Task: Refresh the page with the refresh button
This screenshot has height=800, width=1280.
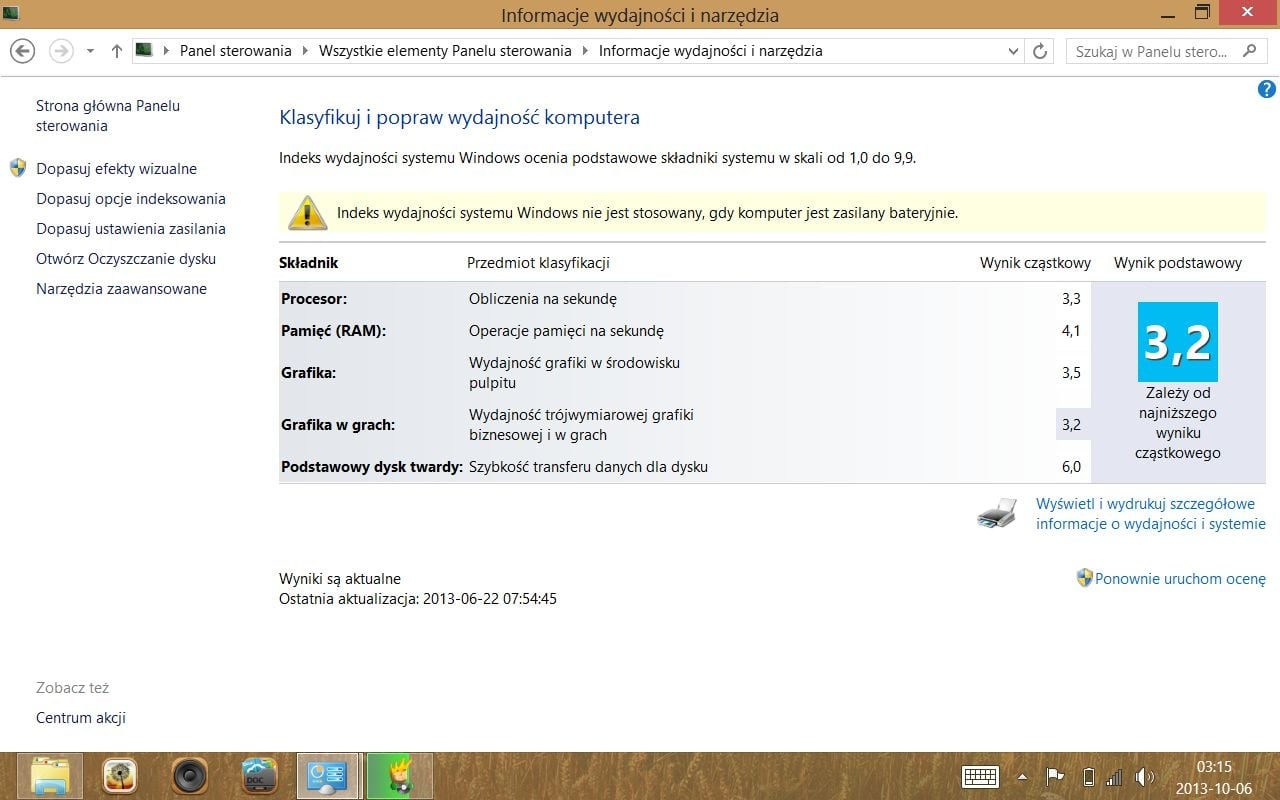Action: pos(1040,51)
